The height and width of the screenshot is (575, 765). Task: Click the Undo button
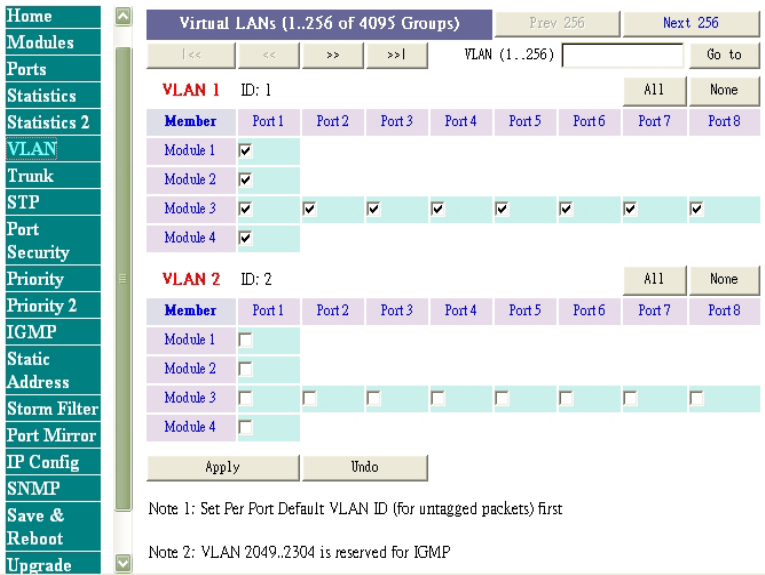coord(365,468)
